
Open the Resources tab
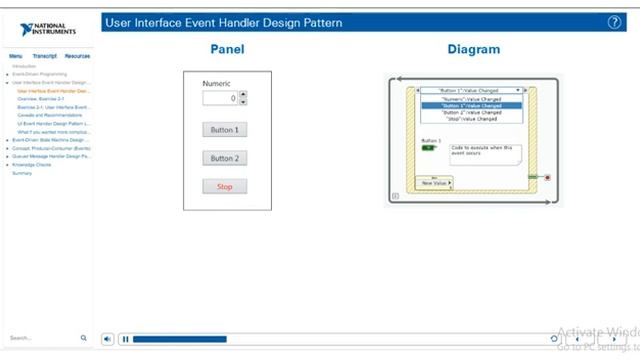pyautogui.click(x=77, y=56)
